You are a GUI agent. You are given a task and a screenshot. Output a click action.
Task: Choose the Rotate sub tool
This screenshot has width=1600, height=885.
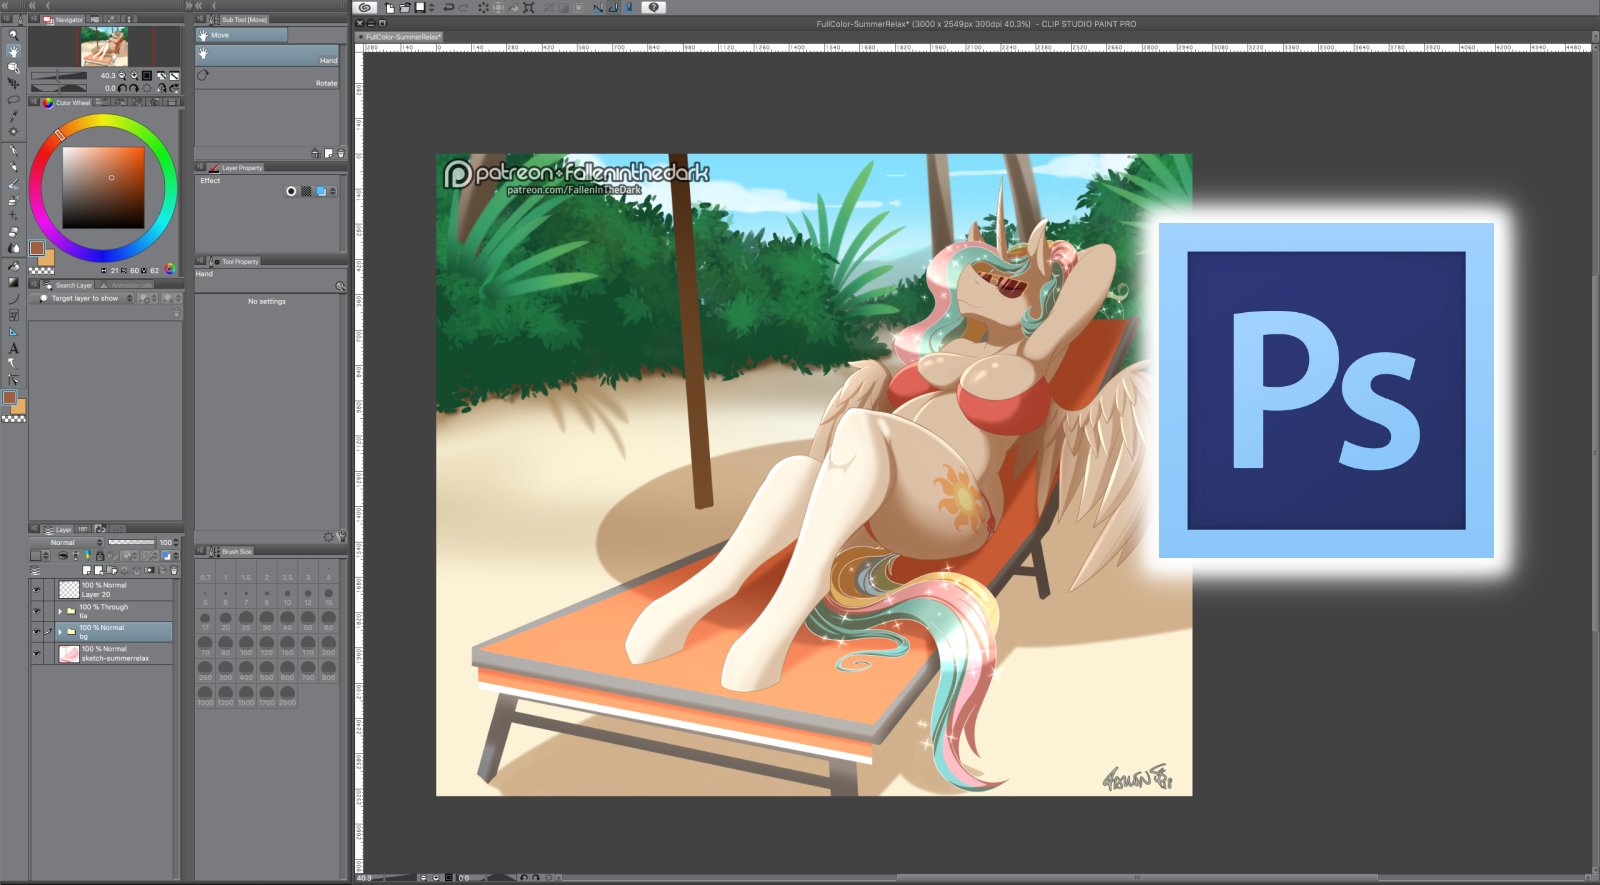click(268, 79)
